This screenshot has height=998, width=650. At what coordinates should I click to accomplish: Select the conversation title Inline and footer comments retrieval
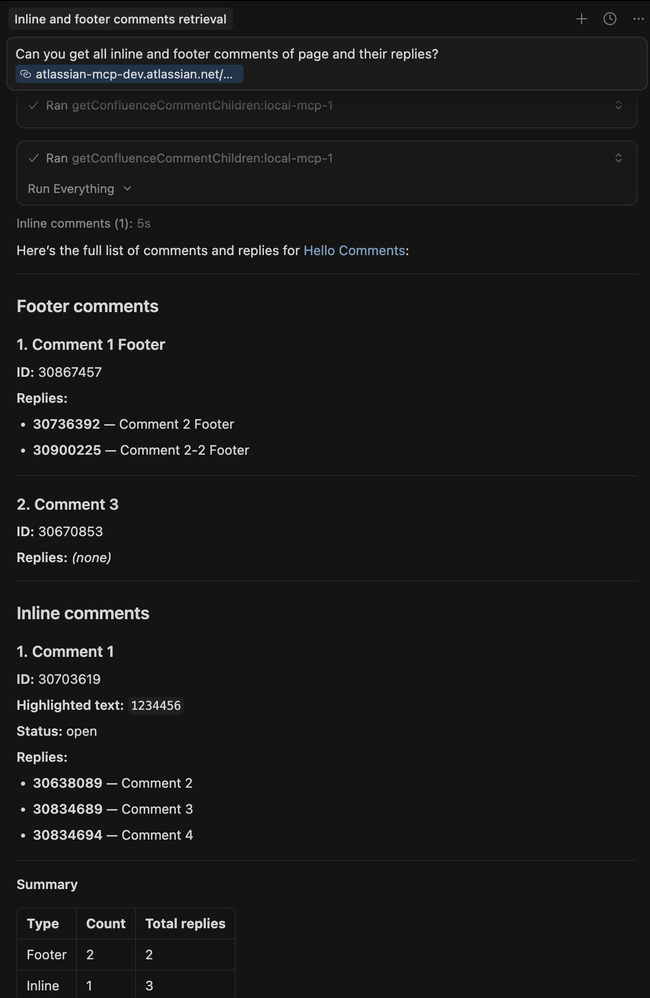120,18
